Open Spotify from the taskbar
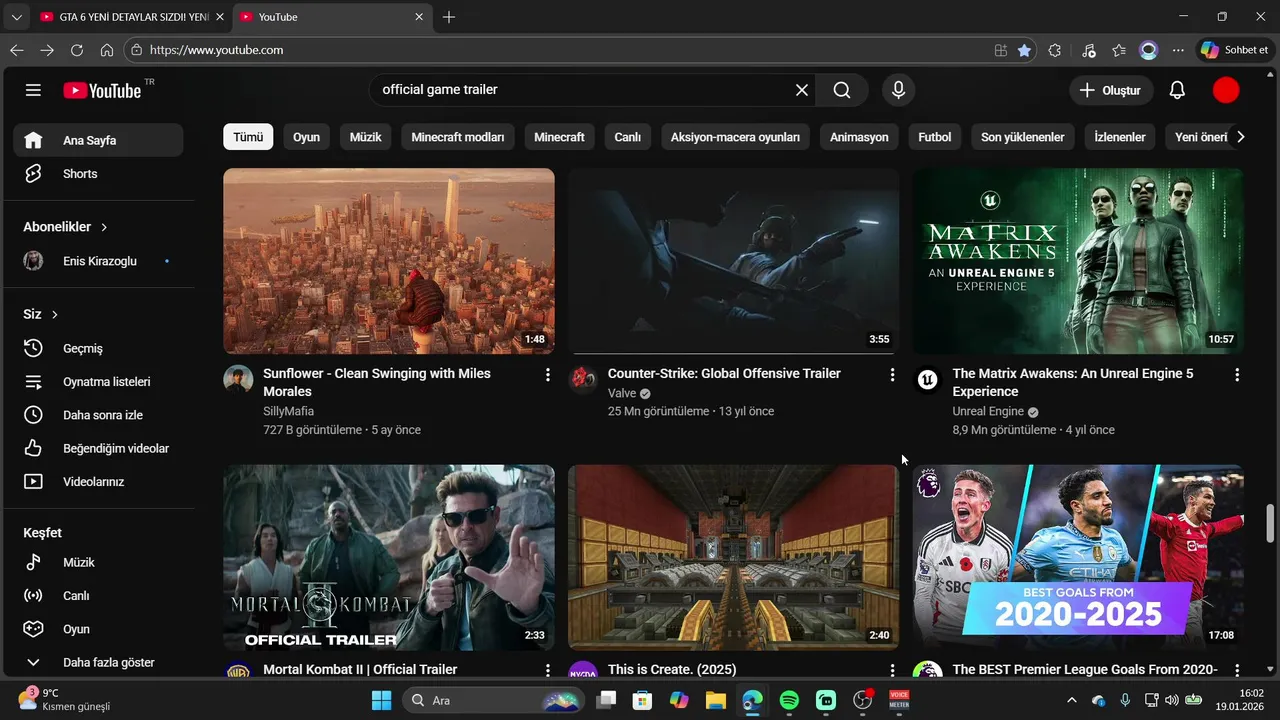Viewport: 1280px width, 720px height. click(789, 700)
